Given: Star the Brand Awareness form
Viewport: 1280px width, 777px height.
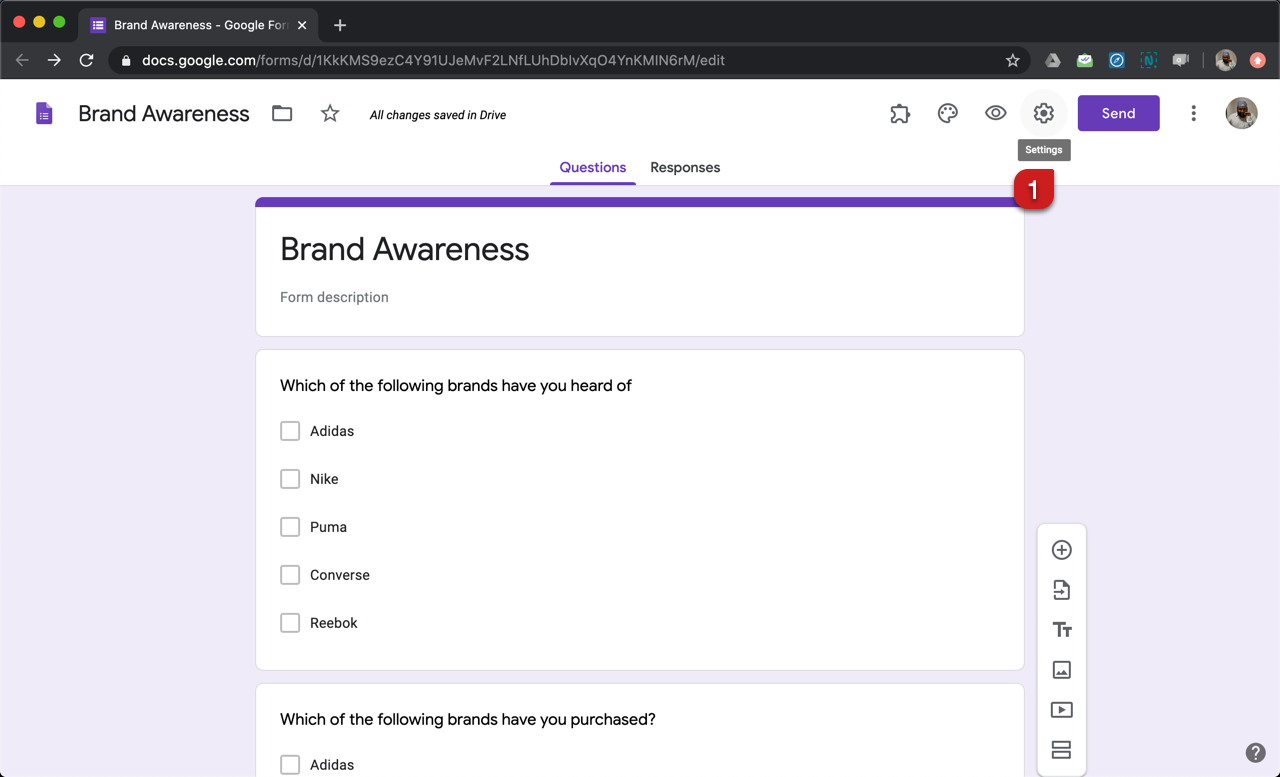Looking at the screenshot, I should [330, 113].
